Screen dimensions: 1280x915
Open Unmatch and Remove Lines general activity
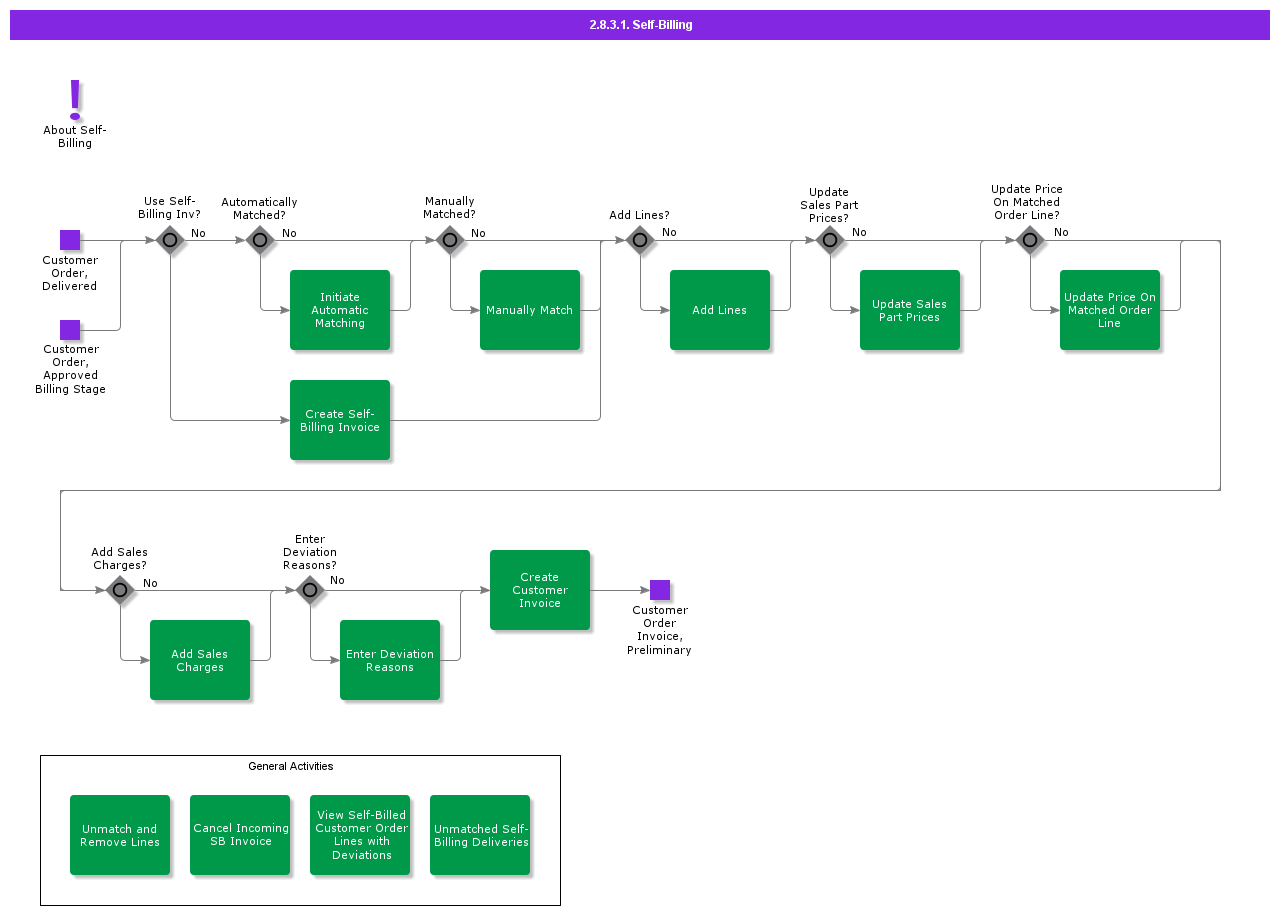[x=120, y=835]
